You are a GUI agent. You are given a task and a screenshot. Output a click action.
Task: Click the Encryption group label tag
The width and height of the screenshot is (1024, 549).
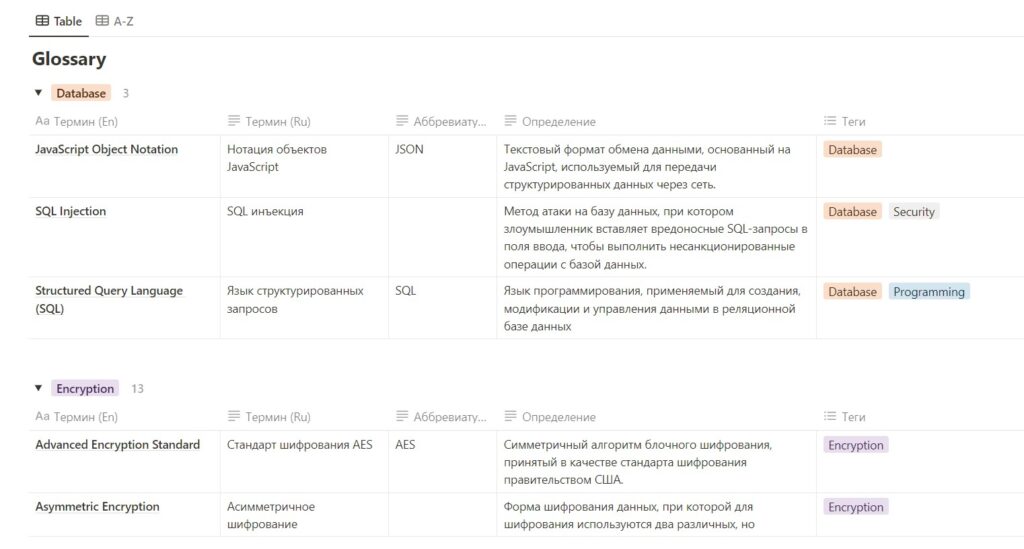click(x=85, y=388)
